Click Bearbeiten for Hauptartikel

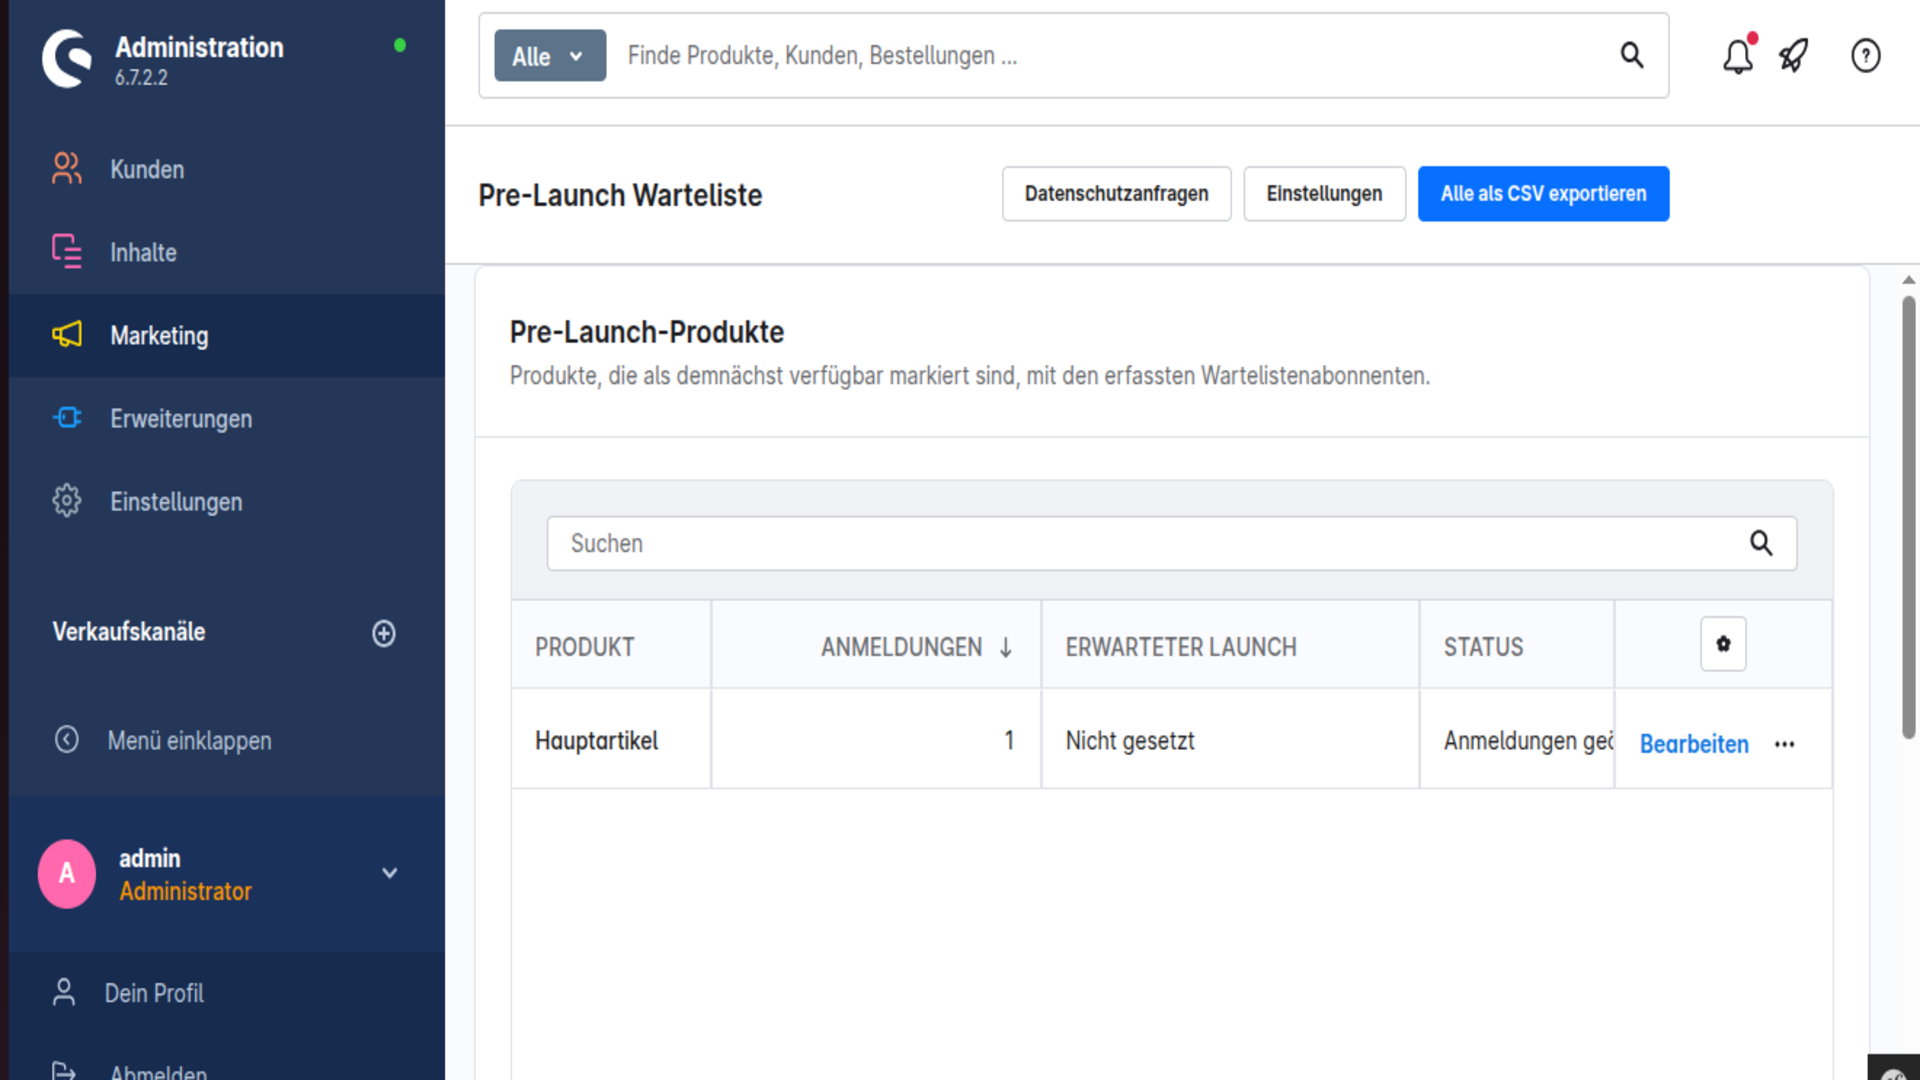[1694, 744]
